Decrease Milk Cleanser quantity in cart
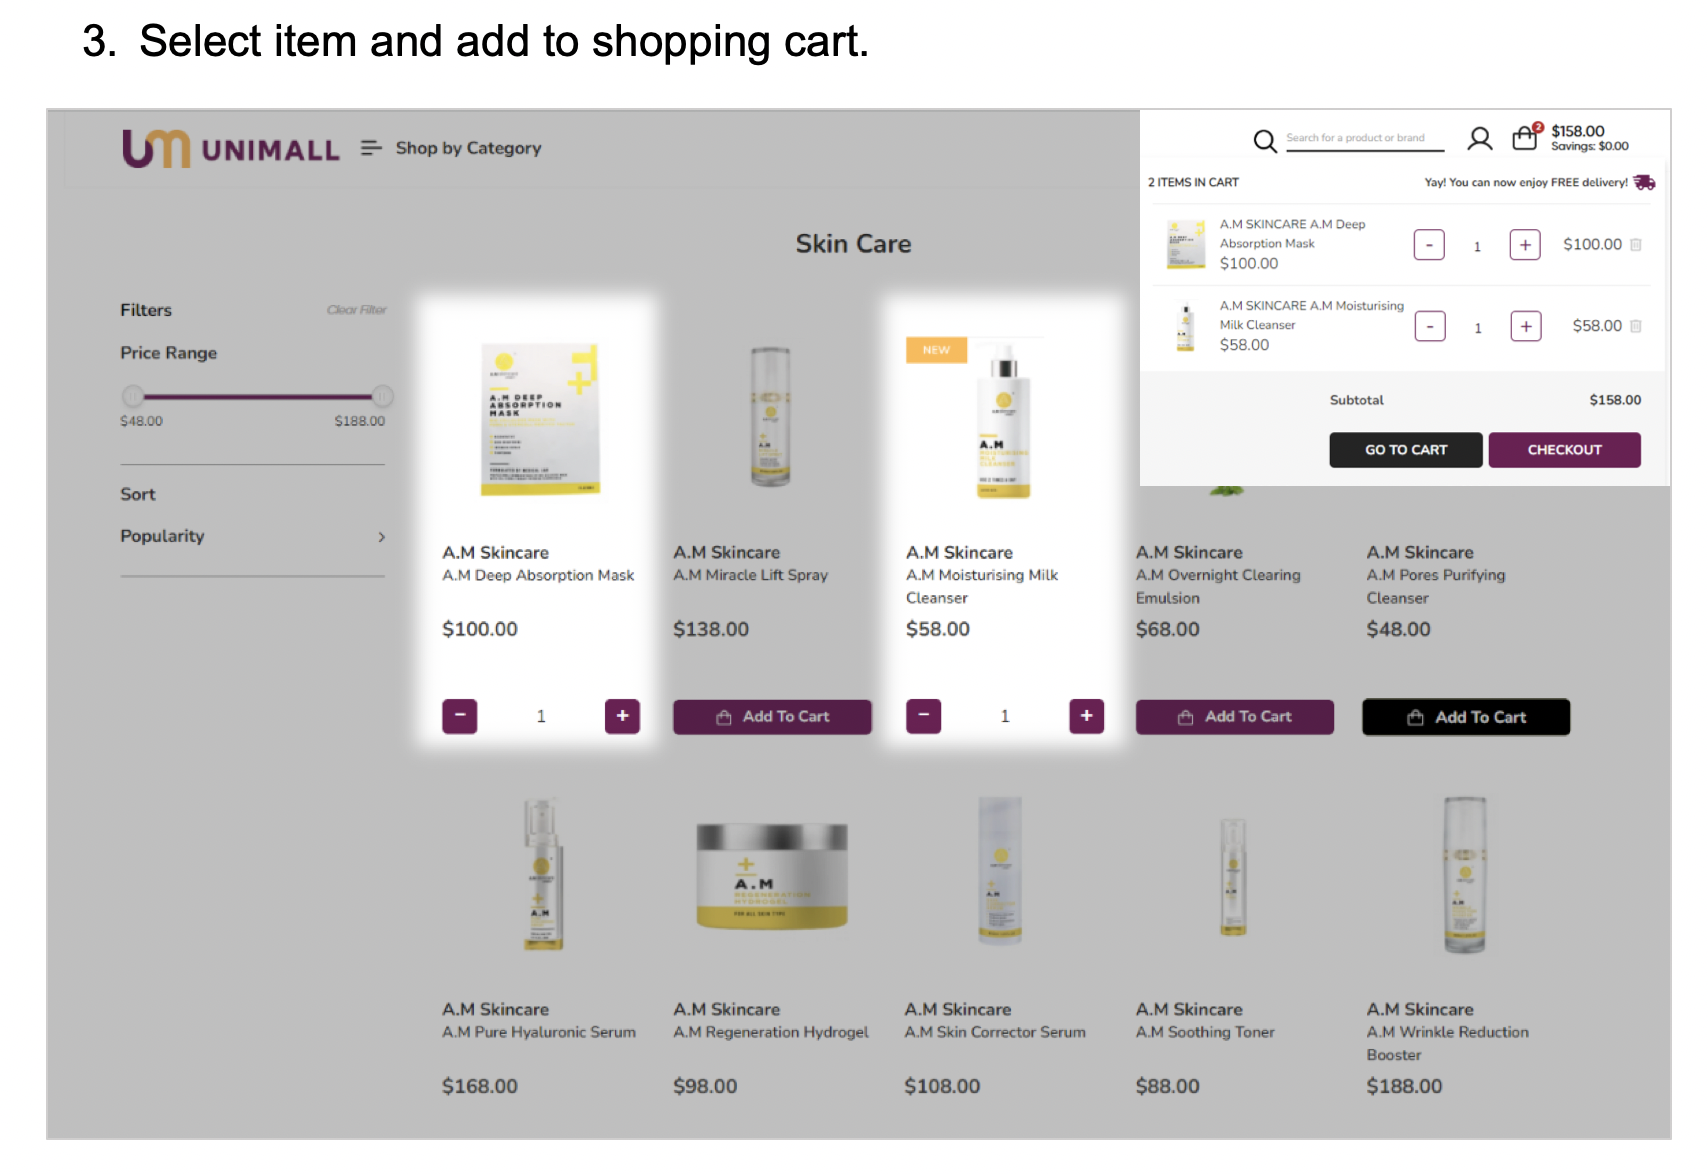The width and height of the screenshot is (1708, 1174). 1430,326
